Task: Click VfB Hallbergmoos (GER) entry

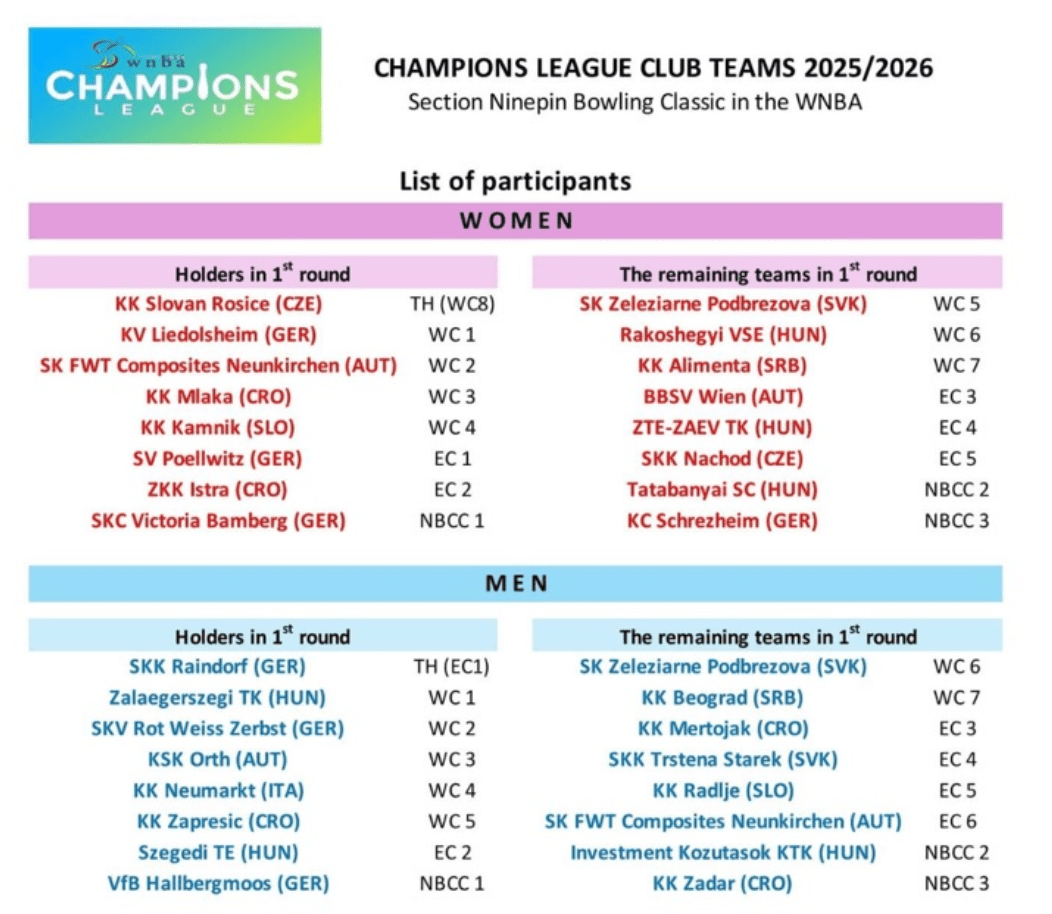Action: click(x=218, y=883)
